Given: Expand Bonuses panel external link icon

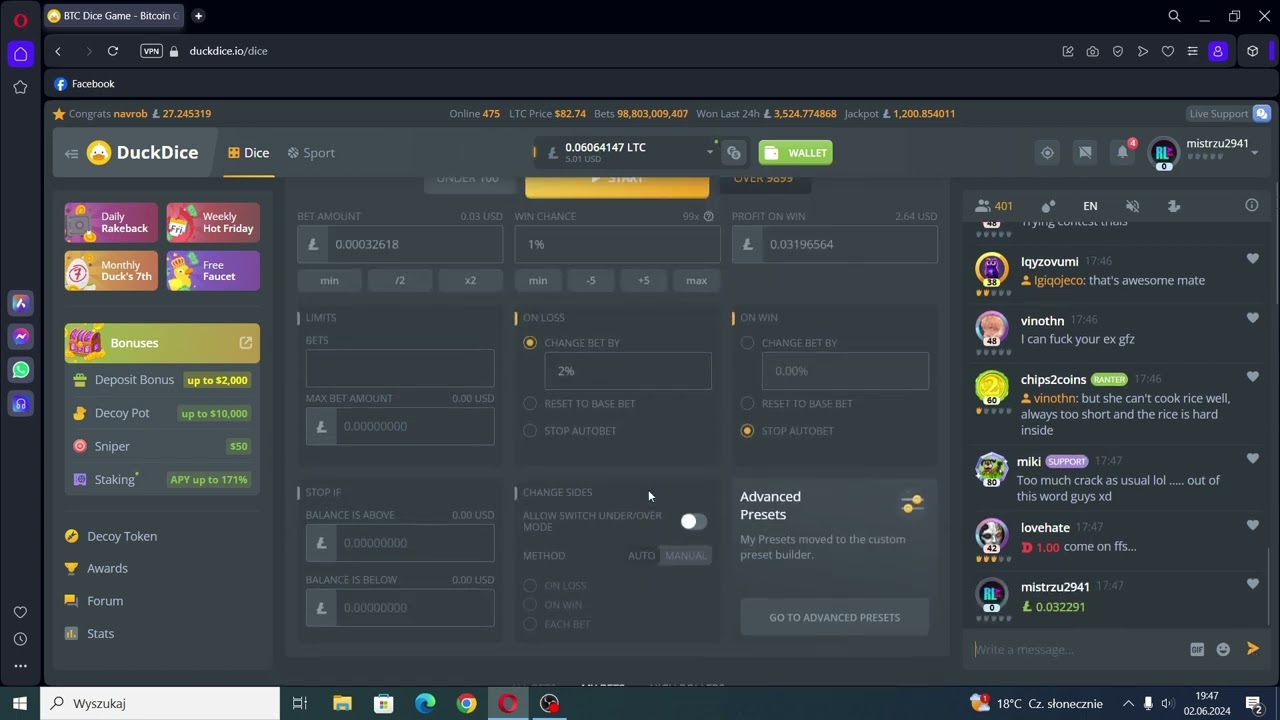Looking at the screenshot, I should pos(246,343).
